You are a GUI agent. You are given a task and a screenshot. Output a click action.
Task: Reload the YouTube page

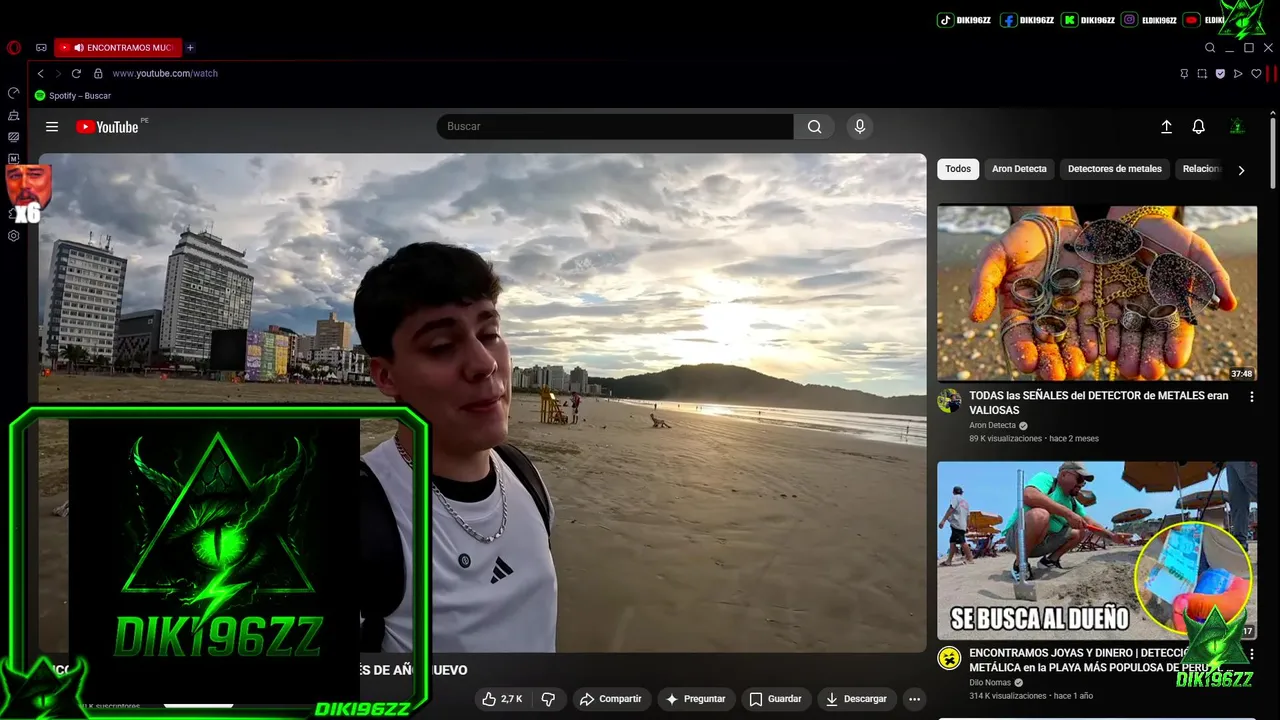[76, 73]
